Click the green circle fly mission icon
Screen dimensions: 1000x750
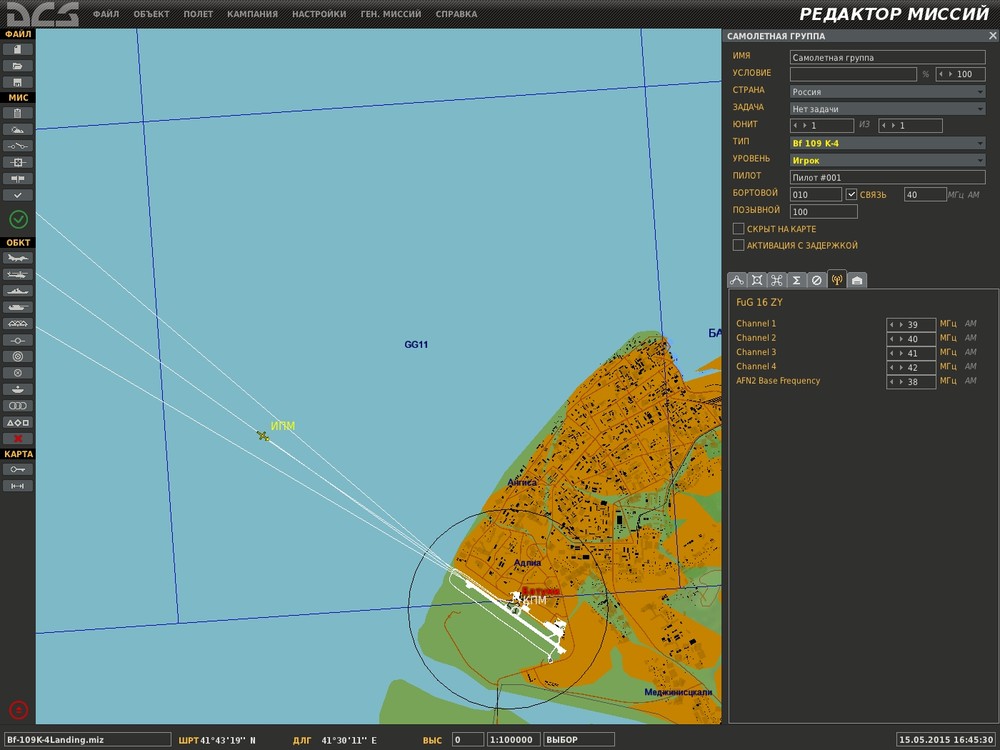point(18,219)
